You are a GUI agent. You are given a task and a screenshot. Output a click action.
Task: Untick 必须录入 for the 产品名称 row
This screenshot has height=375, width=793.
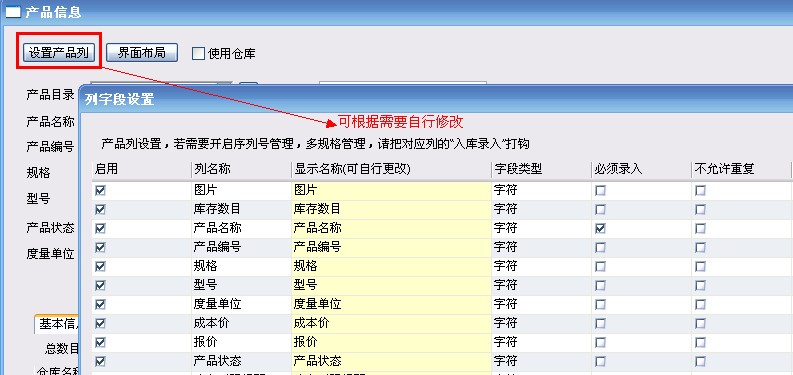pos(600,228)
